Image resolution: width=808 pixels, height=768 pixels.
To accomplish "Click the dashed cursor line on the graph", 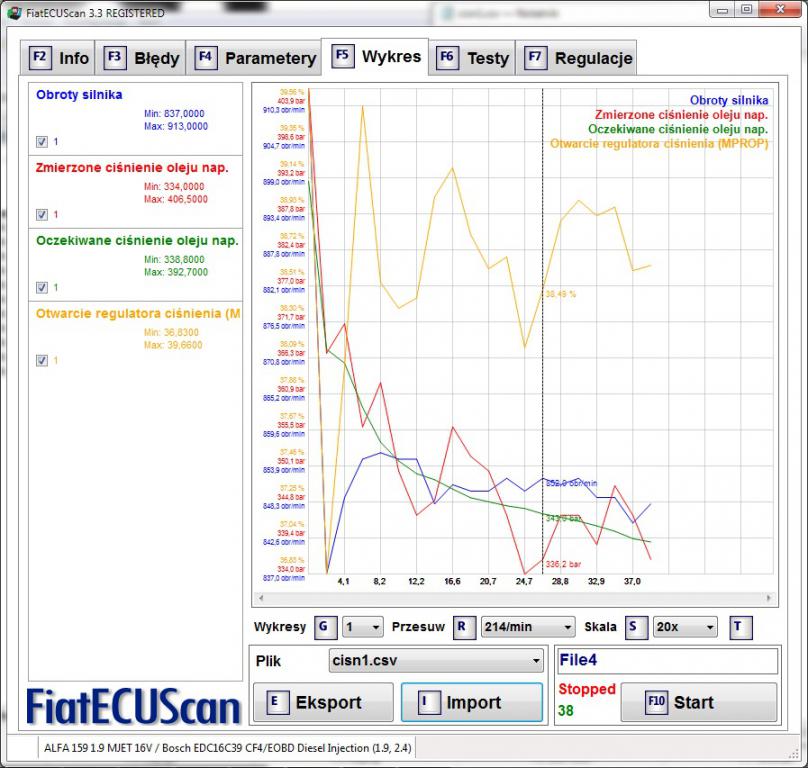I will pyautogui.click(x=542, y=330).
